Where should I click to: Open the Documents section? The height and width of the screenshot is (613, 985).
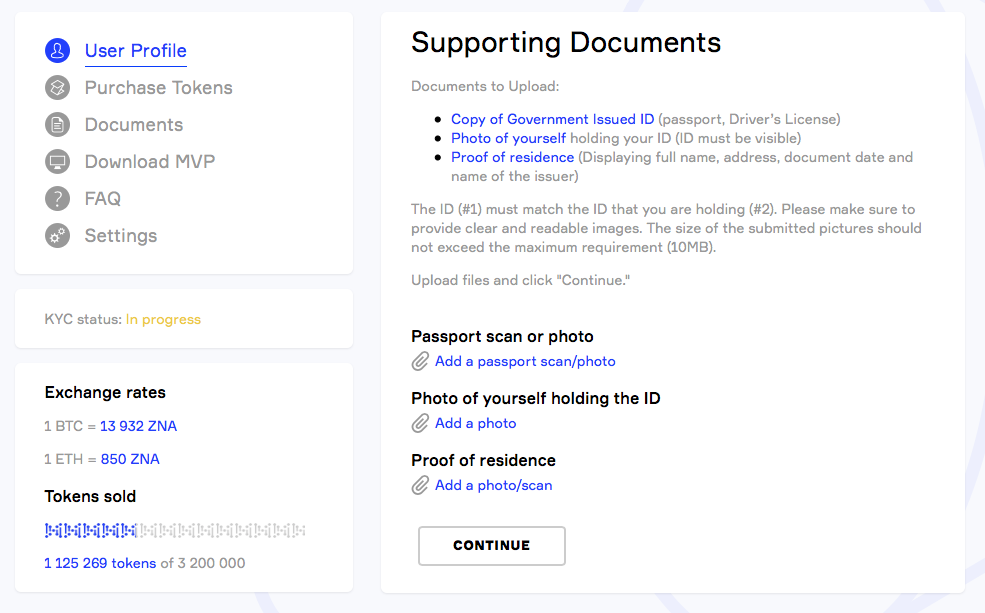tap(134, 125)
